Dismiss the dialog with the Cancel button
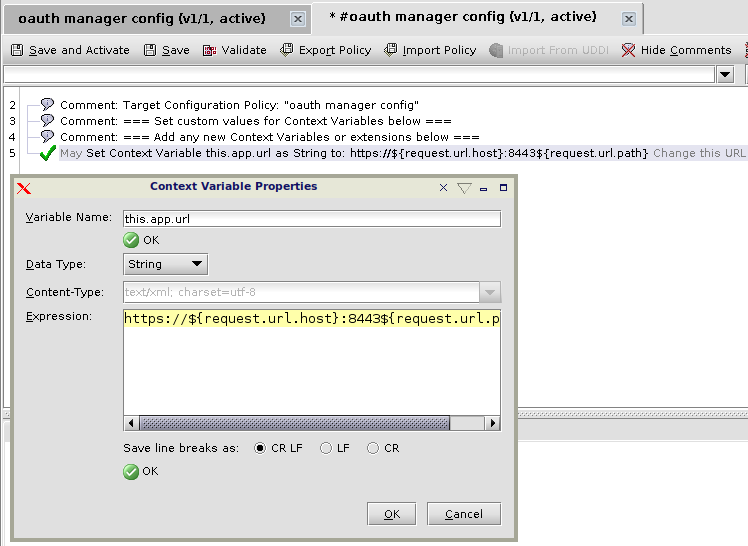 464,514
